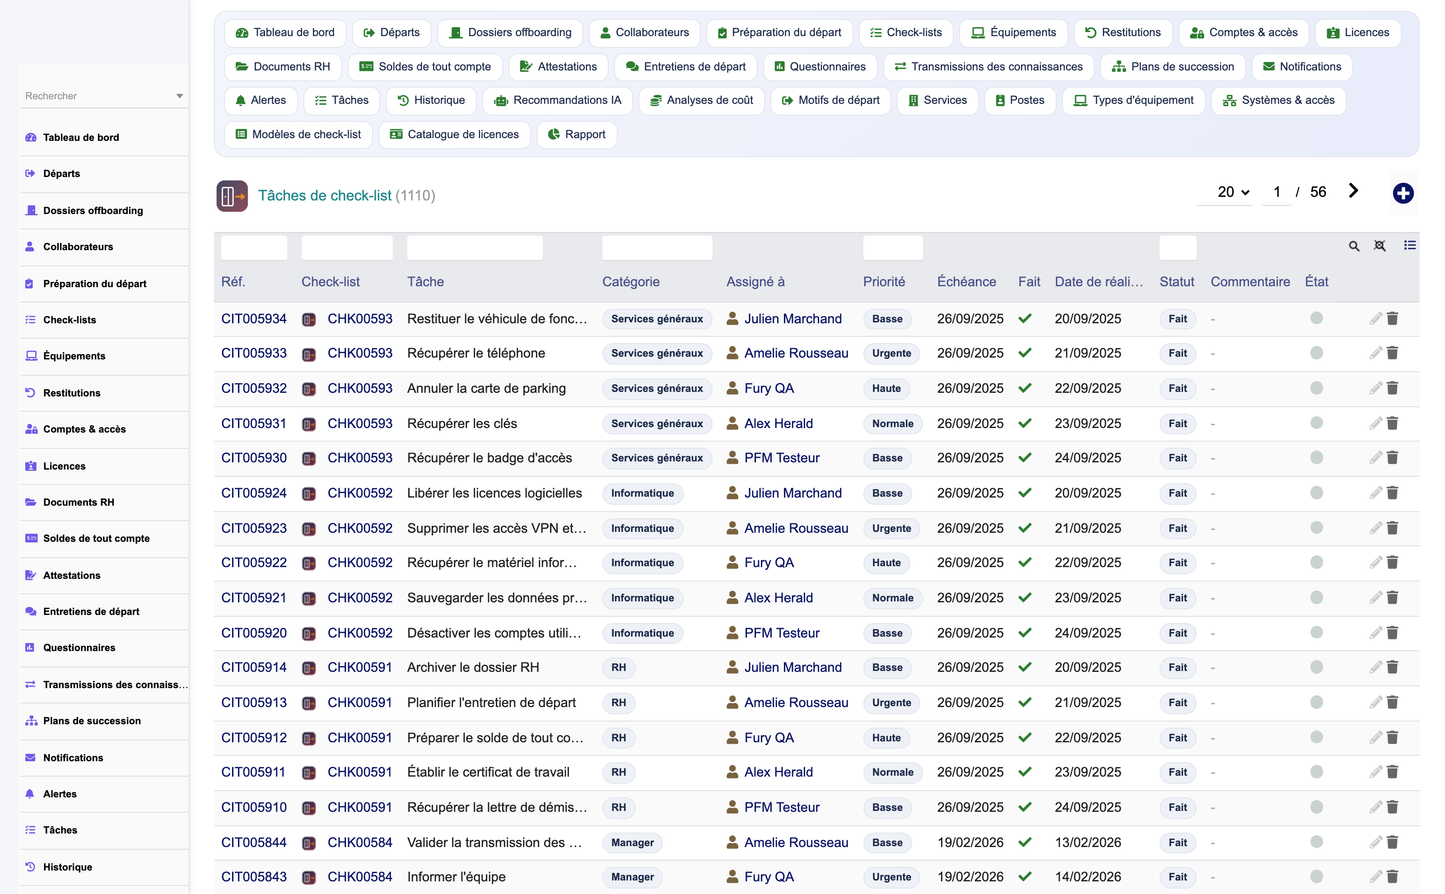This screenshot has height=894, width=1445.
Task: Open the CHK00593 checklist icon for CIT005932
Action: [309, 389]
